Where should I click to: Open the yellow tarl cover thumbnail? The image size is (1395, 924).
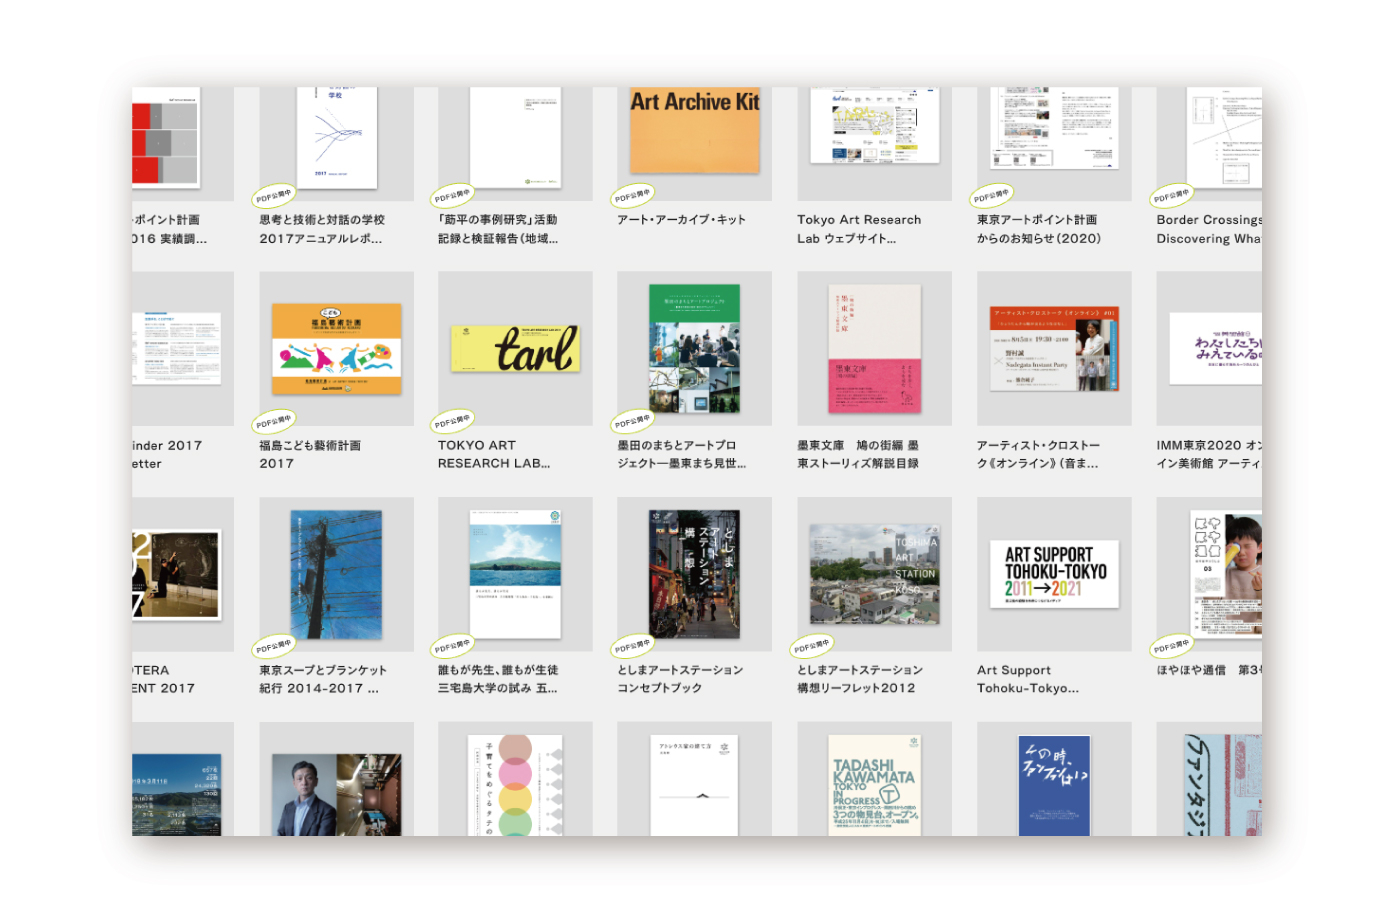click(x=515, y=349)
